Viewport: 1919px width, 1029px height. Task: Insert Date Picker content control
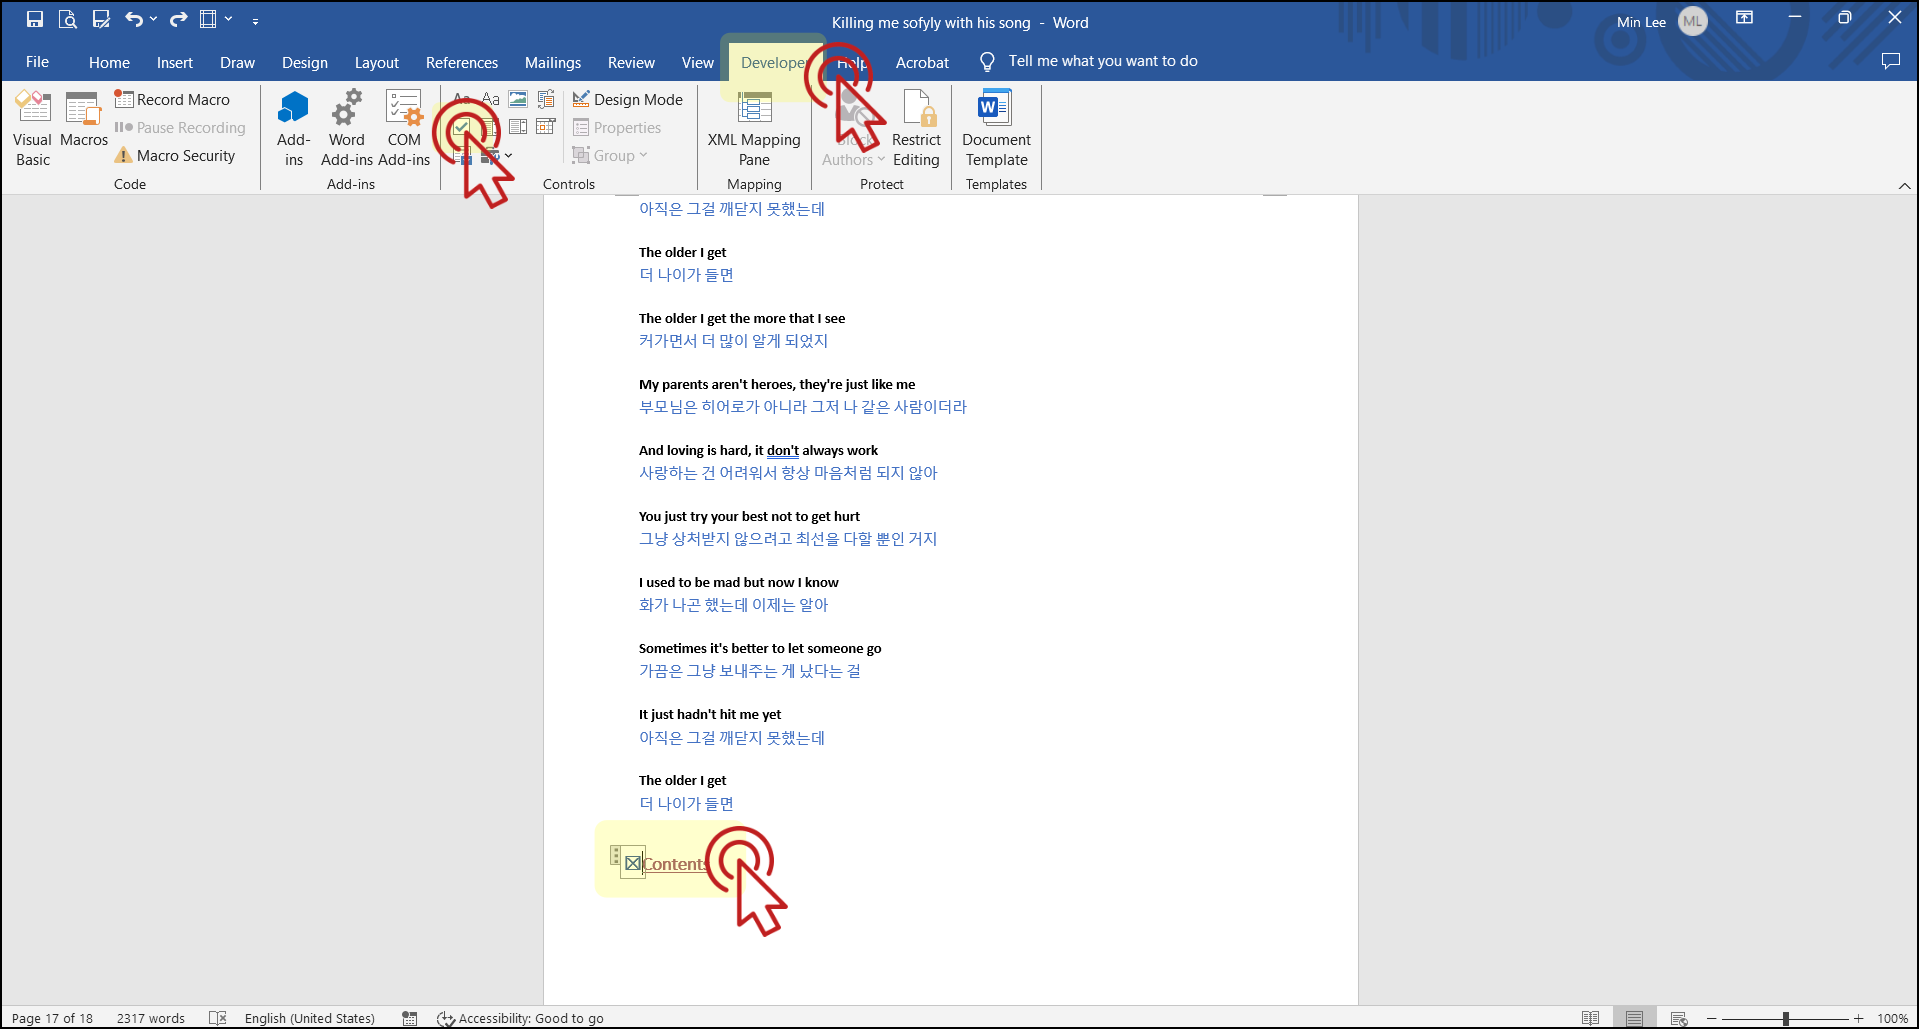pos(546,127)
